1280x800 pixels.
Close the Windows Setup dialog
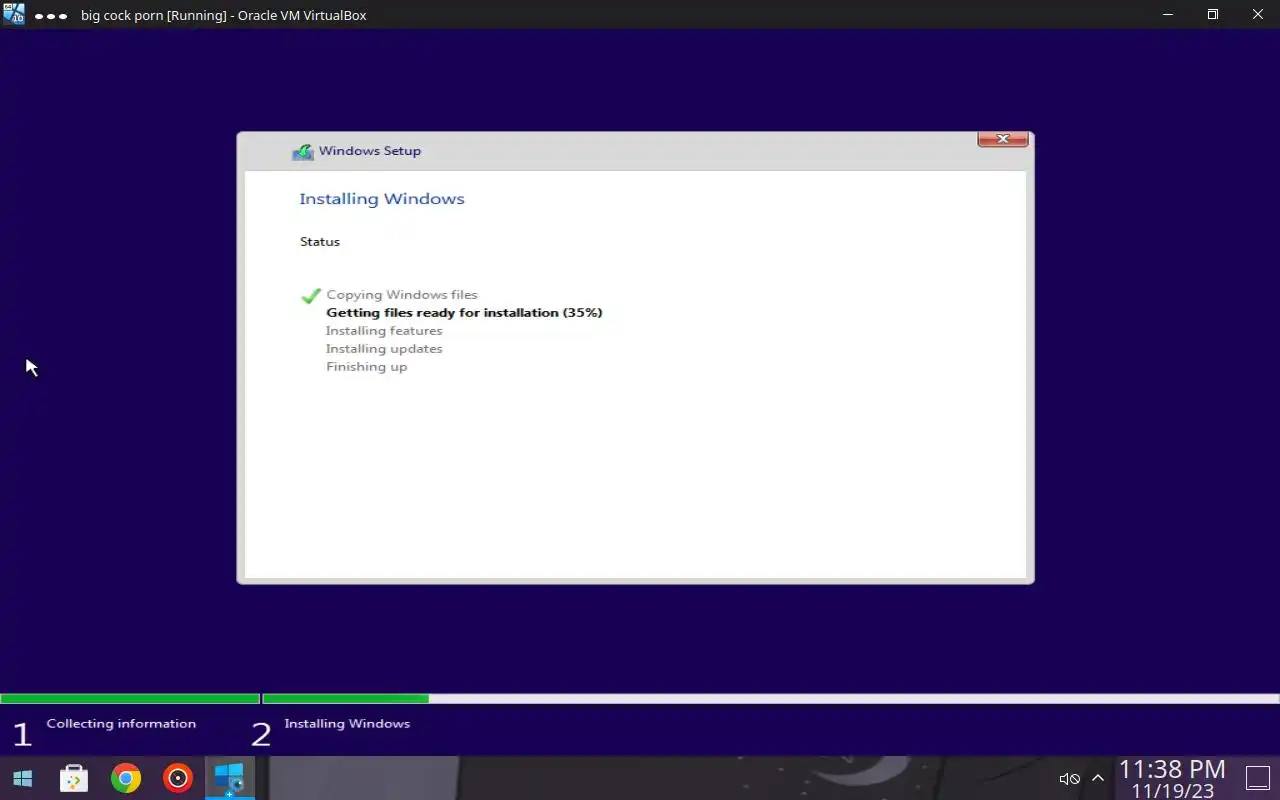tap(1003, 139)
